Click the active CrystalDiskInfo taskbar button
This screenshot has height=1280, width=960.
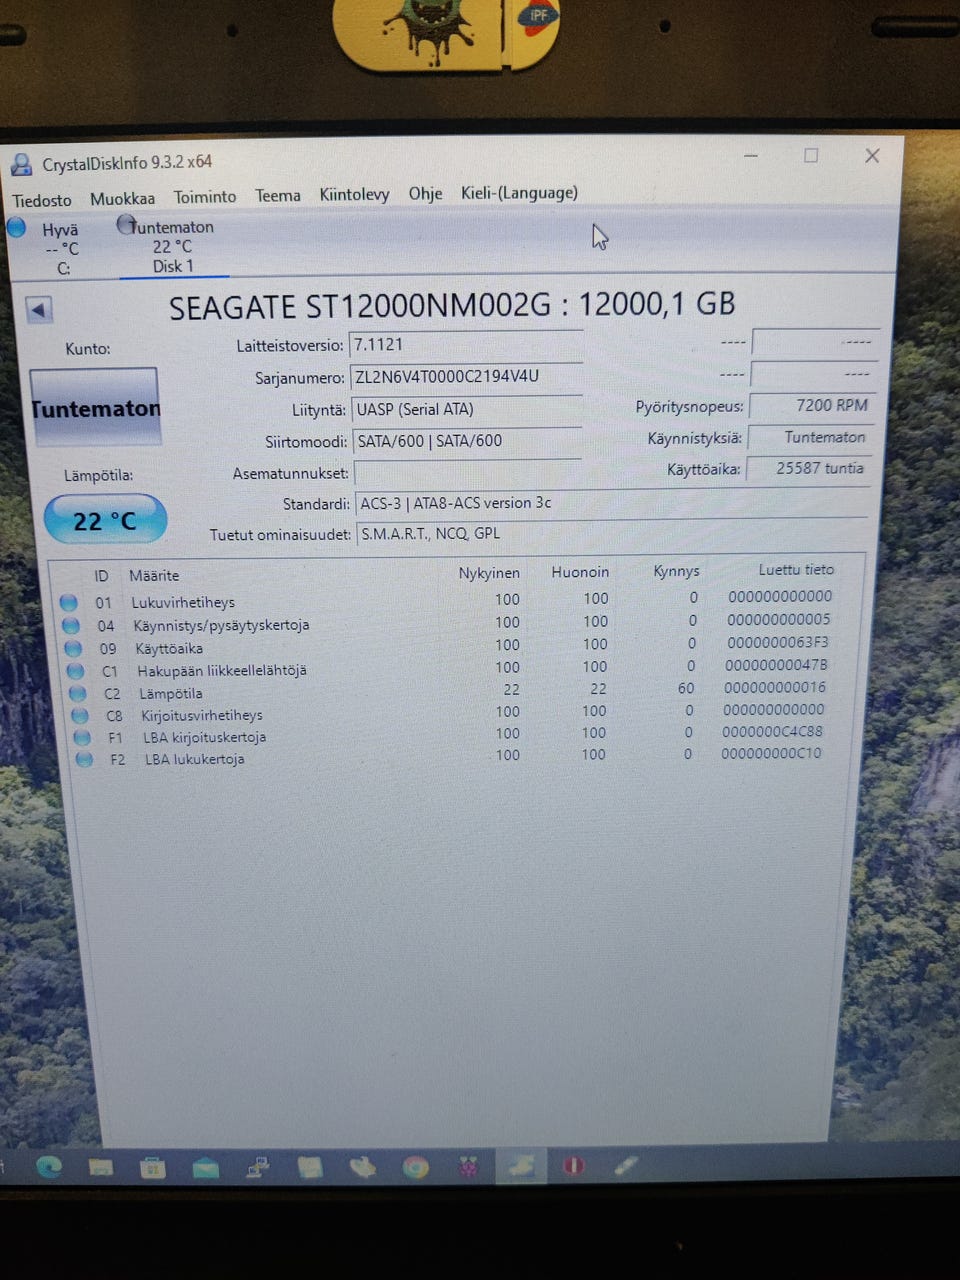[x=521, y=1166]
